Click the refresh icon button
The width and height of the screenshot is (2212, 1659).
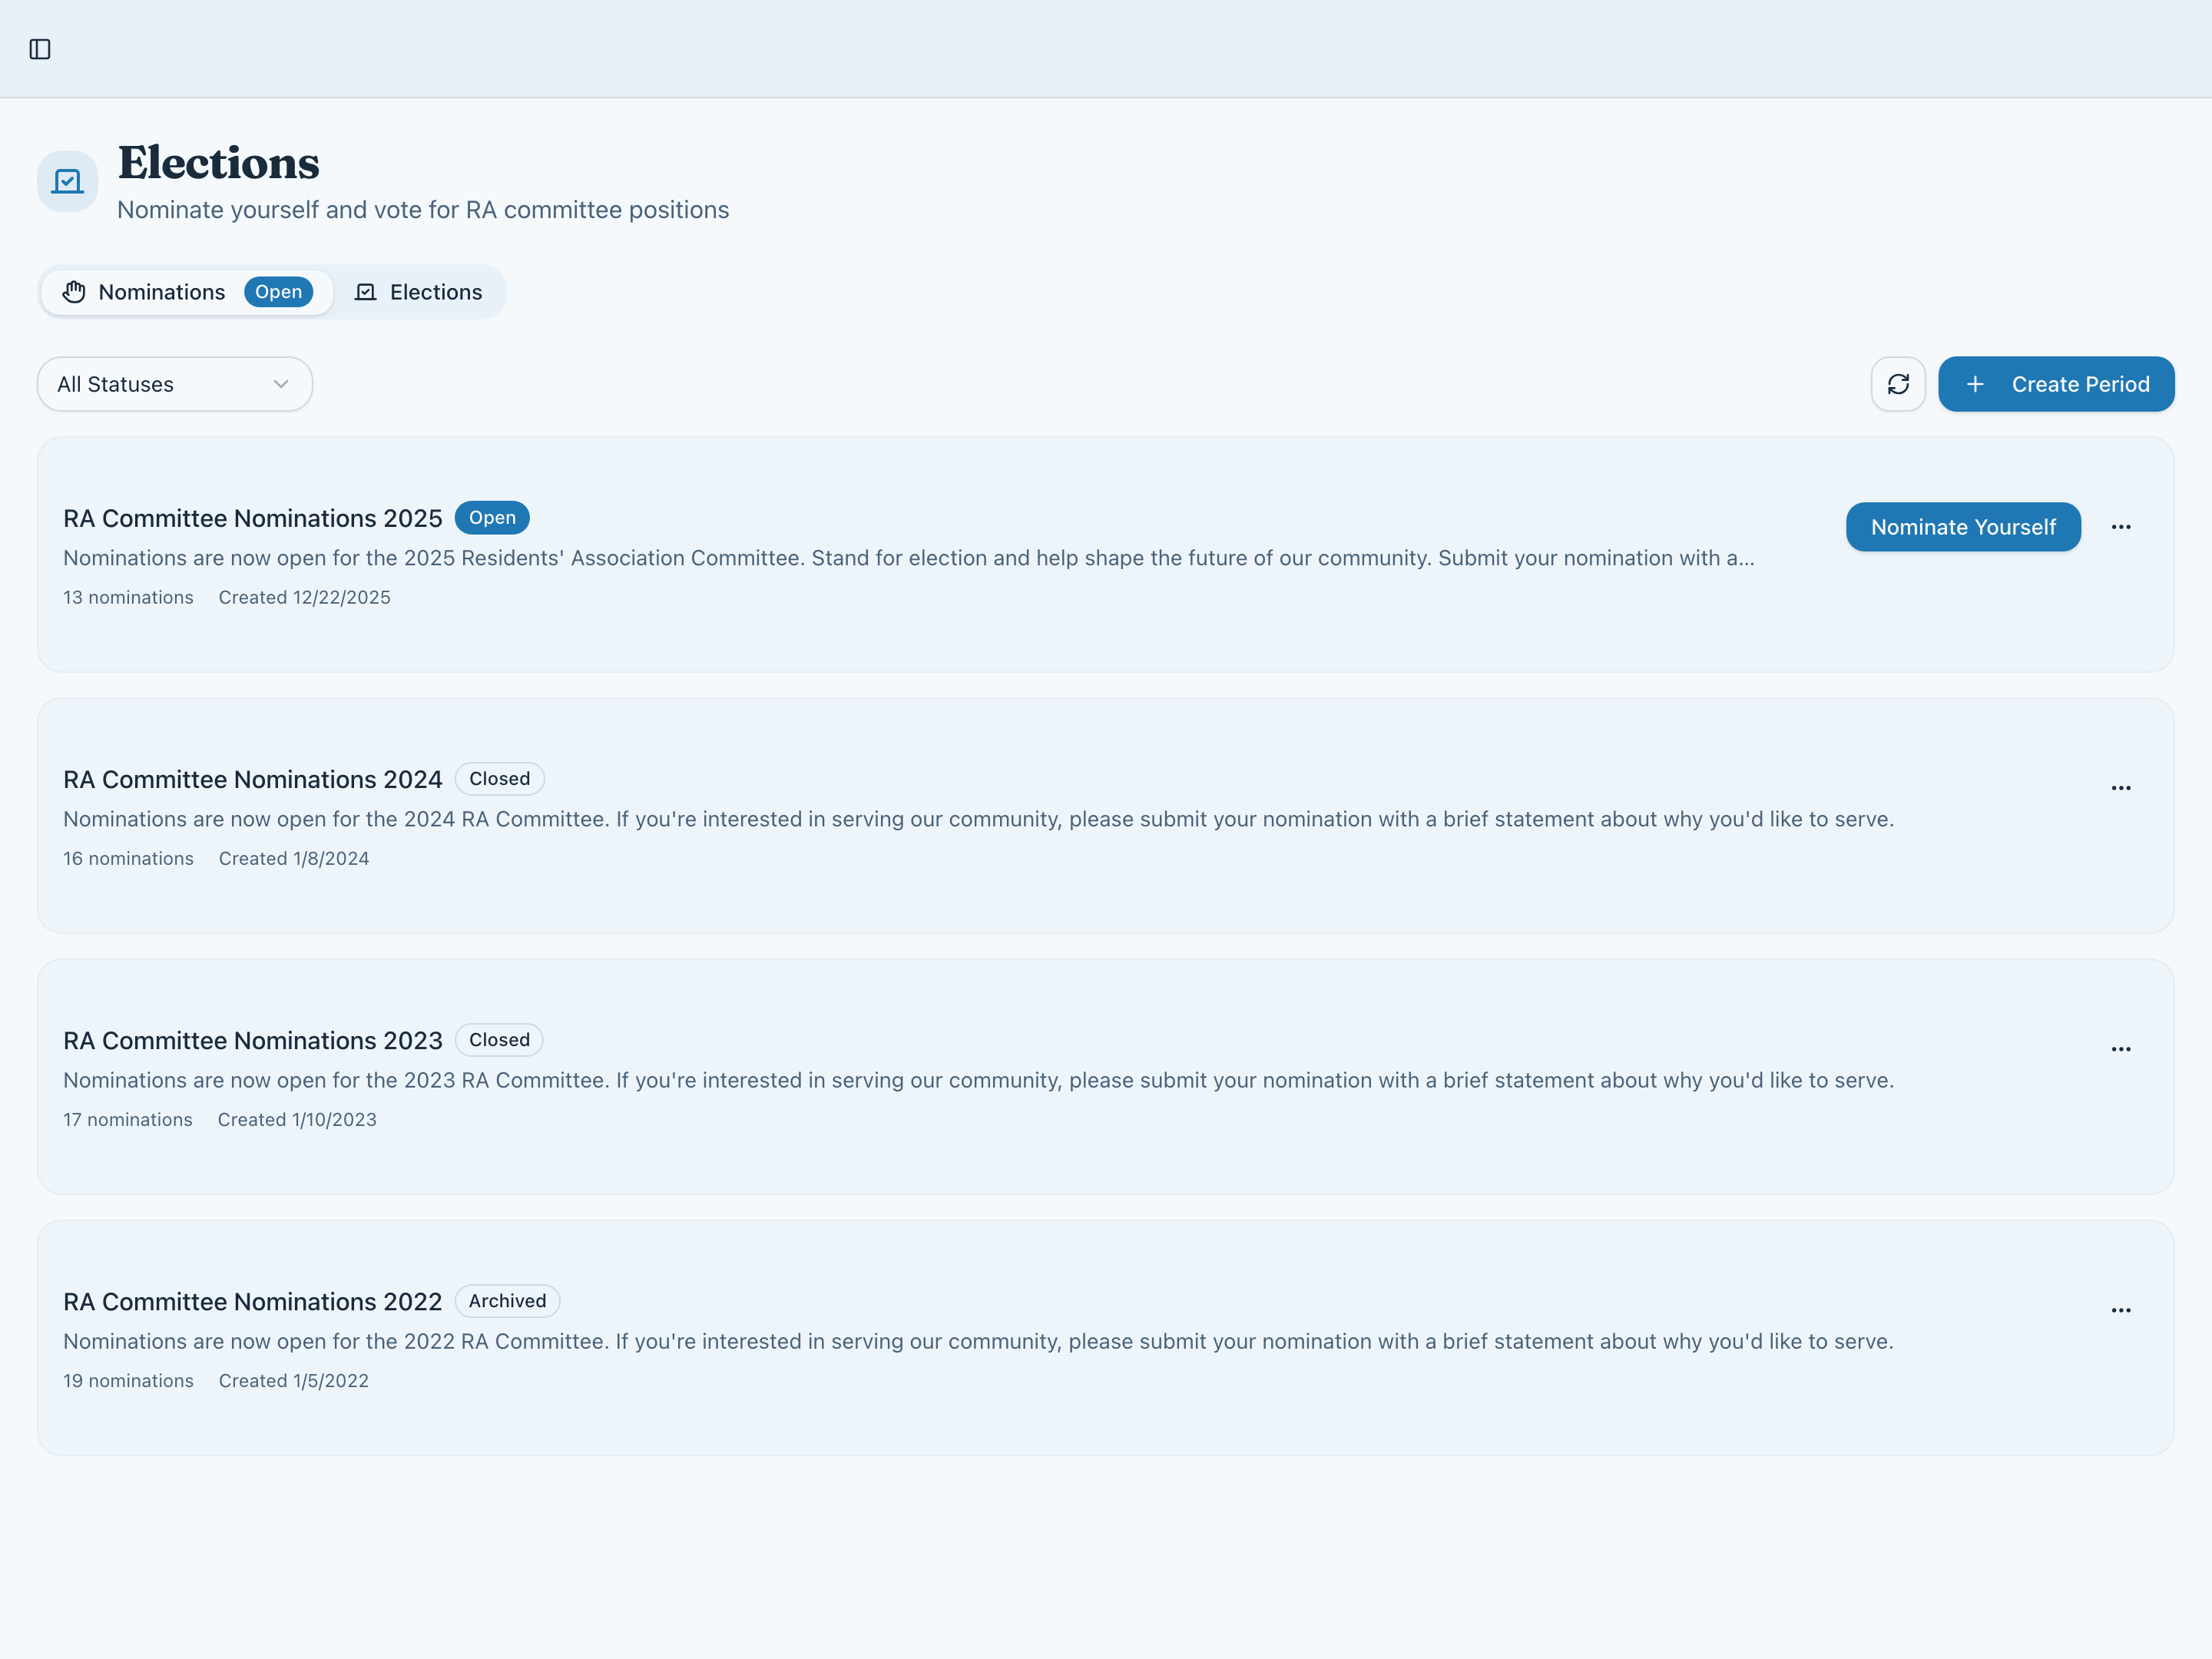pyautogui.click(x=1898, y=384)
